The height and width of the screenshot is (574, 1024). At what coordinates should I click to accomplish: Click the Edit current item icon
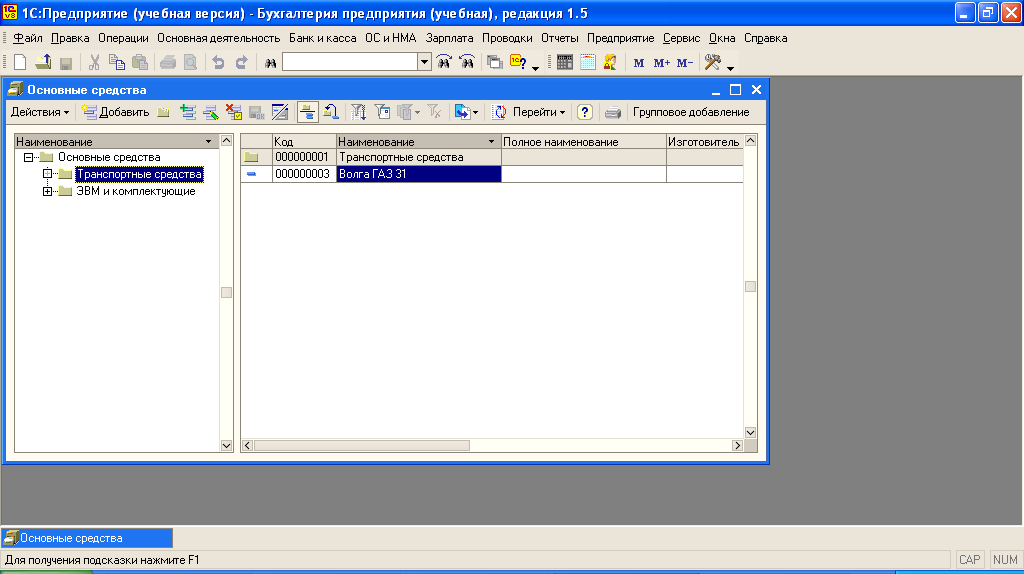tap(211, 112)
